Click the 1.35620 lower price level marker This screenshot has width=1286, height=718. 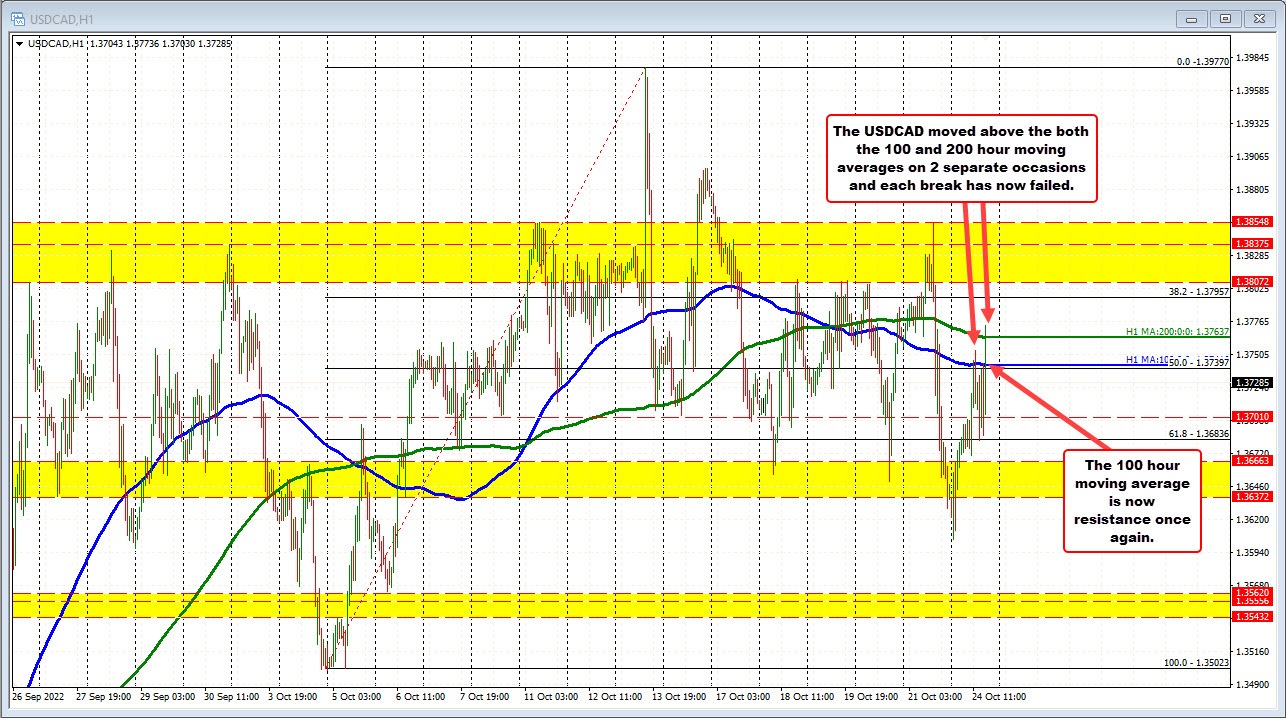click(1254, 592)
